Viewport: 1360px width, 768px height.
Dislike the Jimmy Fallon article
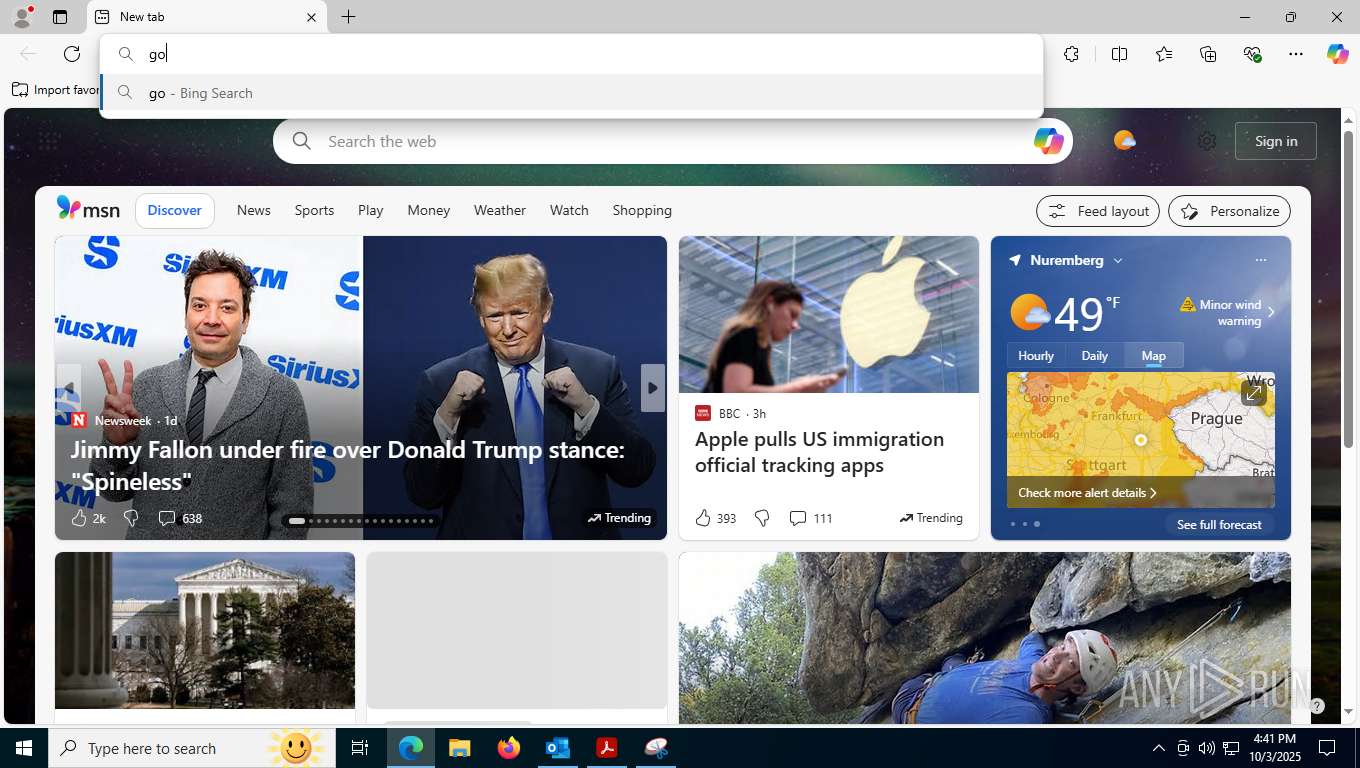[131, 518]
